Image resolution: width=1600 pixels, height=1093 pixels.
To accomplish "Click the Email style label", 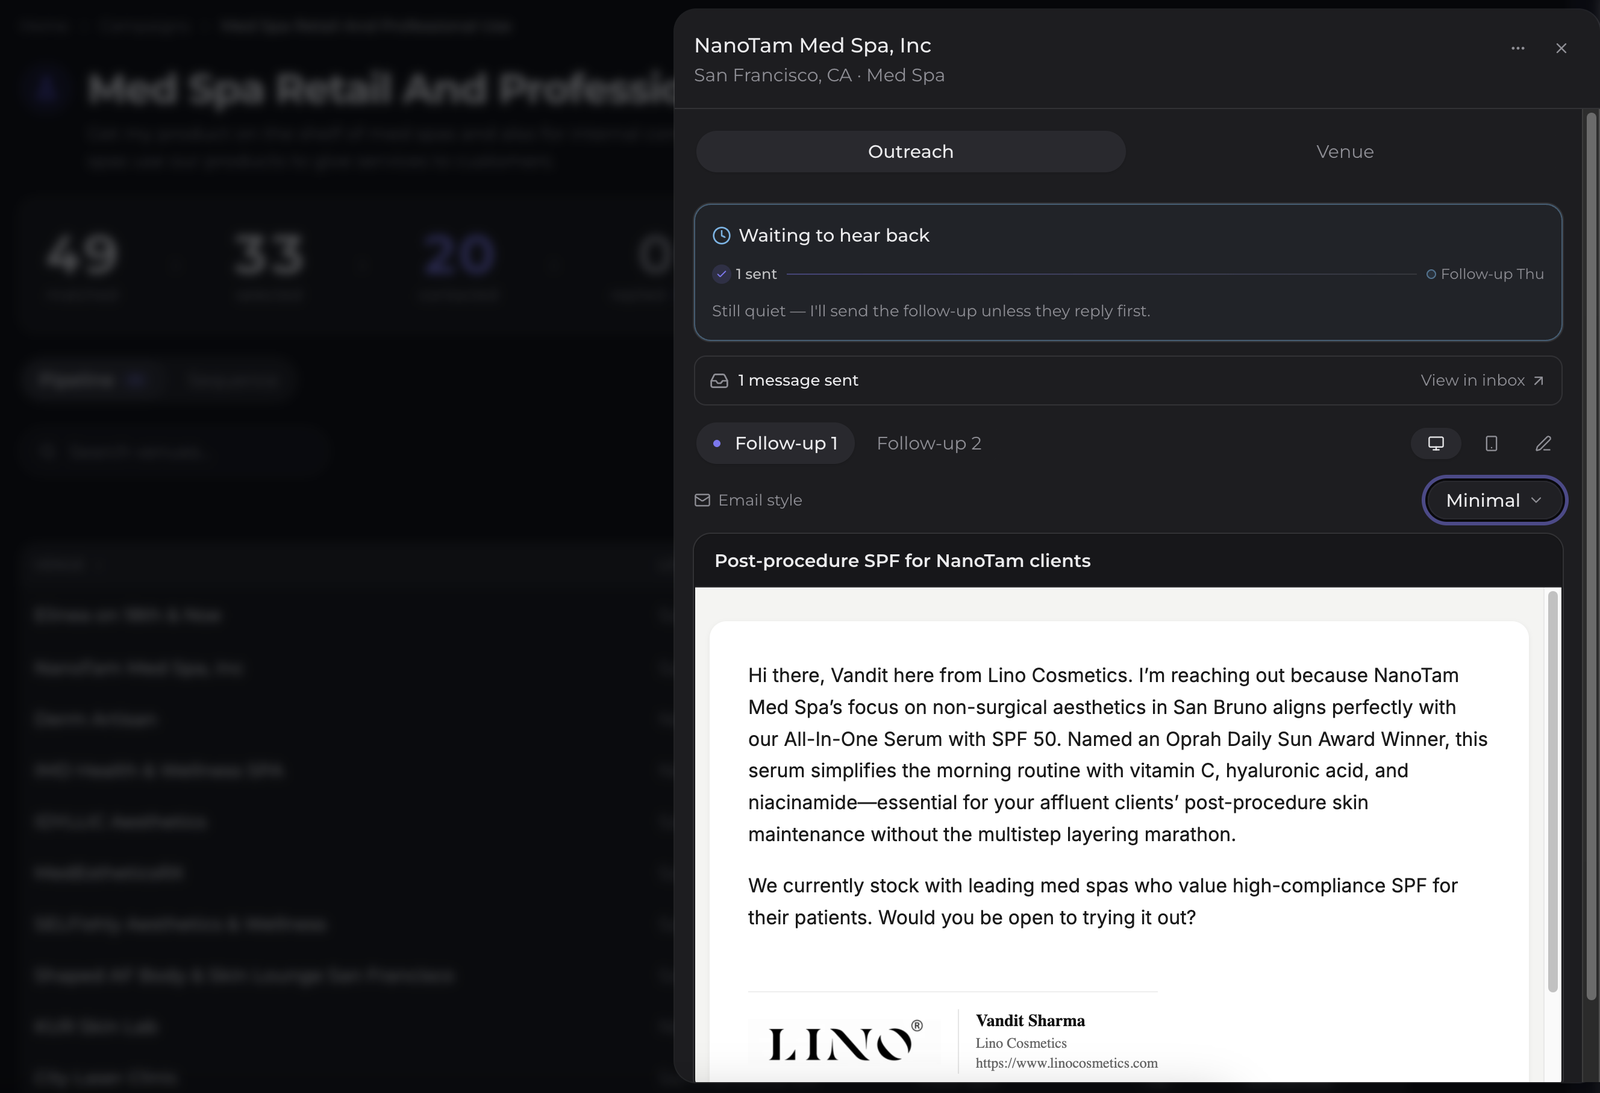I will [760, 500].
